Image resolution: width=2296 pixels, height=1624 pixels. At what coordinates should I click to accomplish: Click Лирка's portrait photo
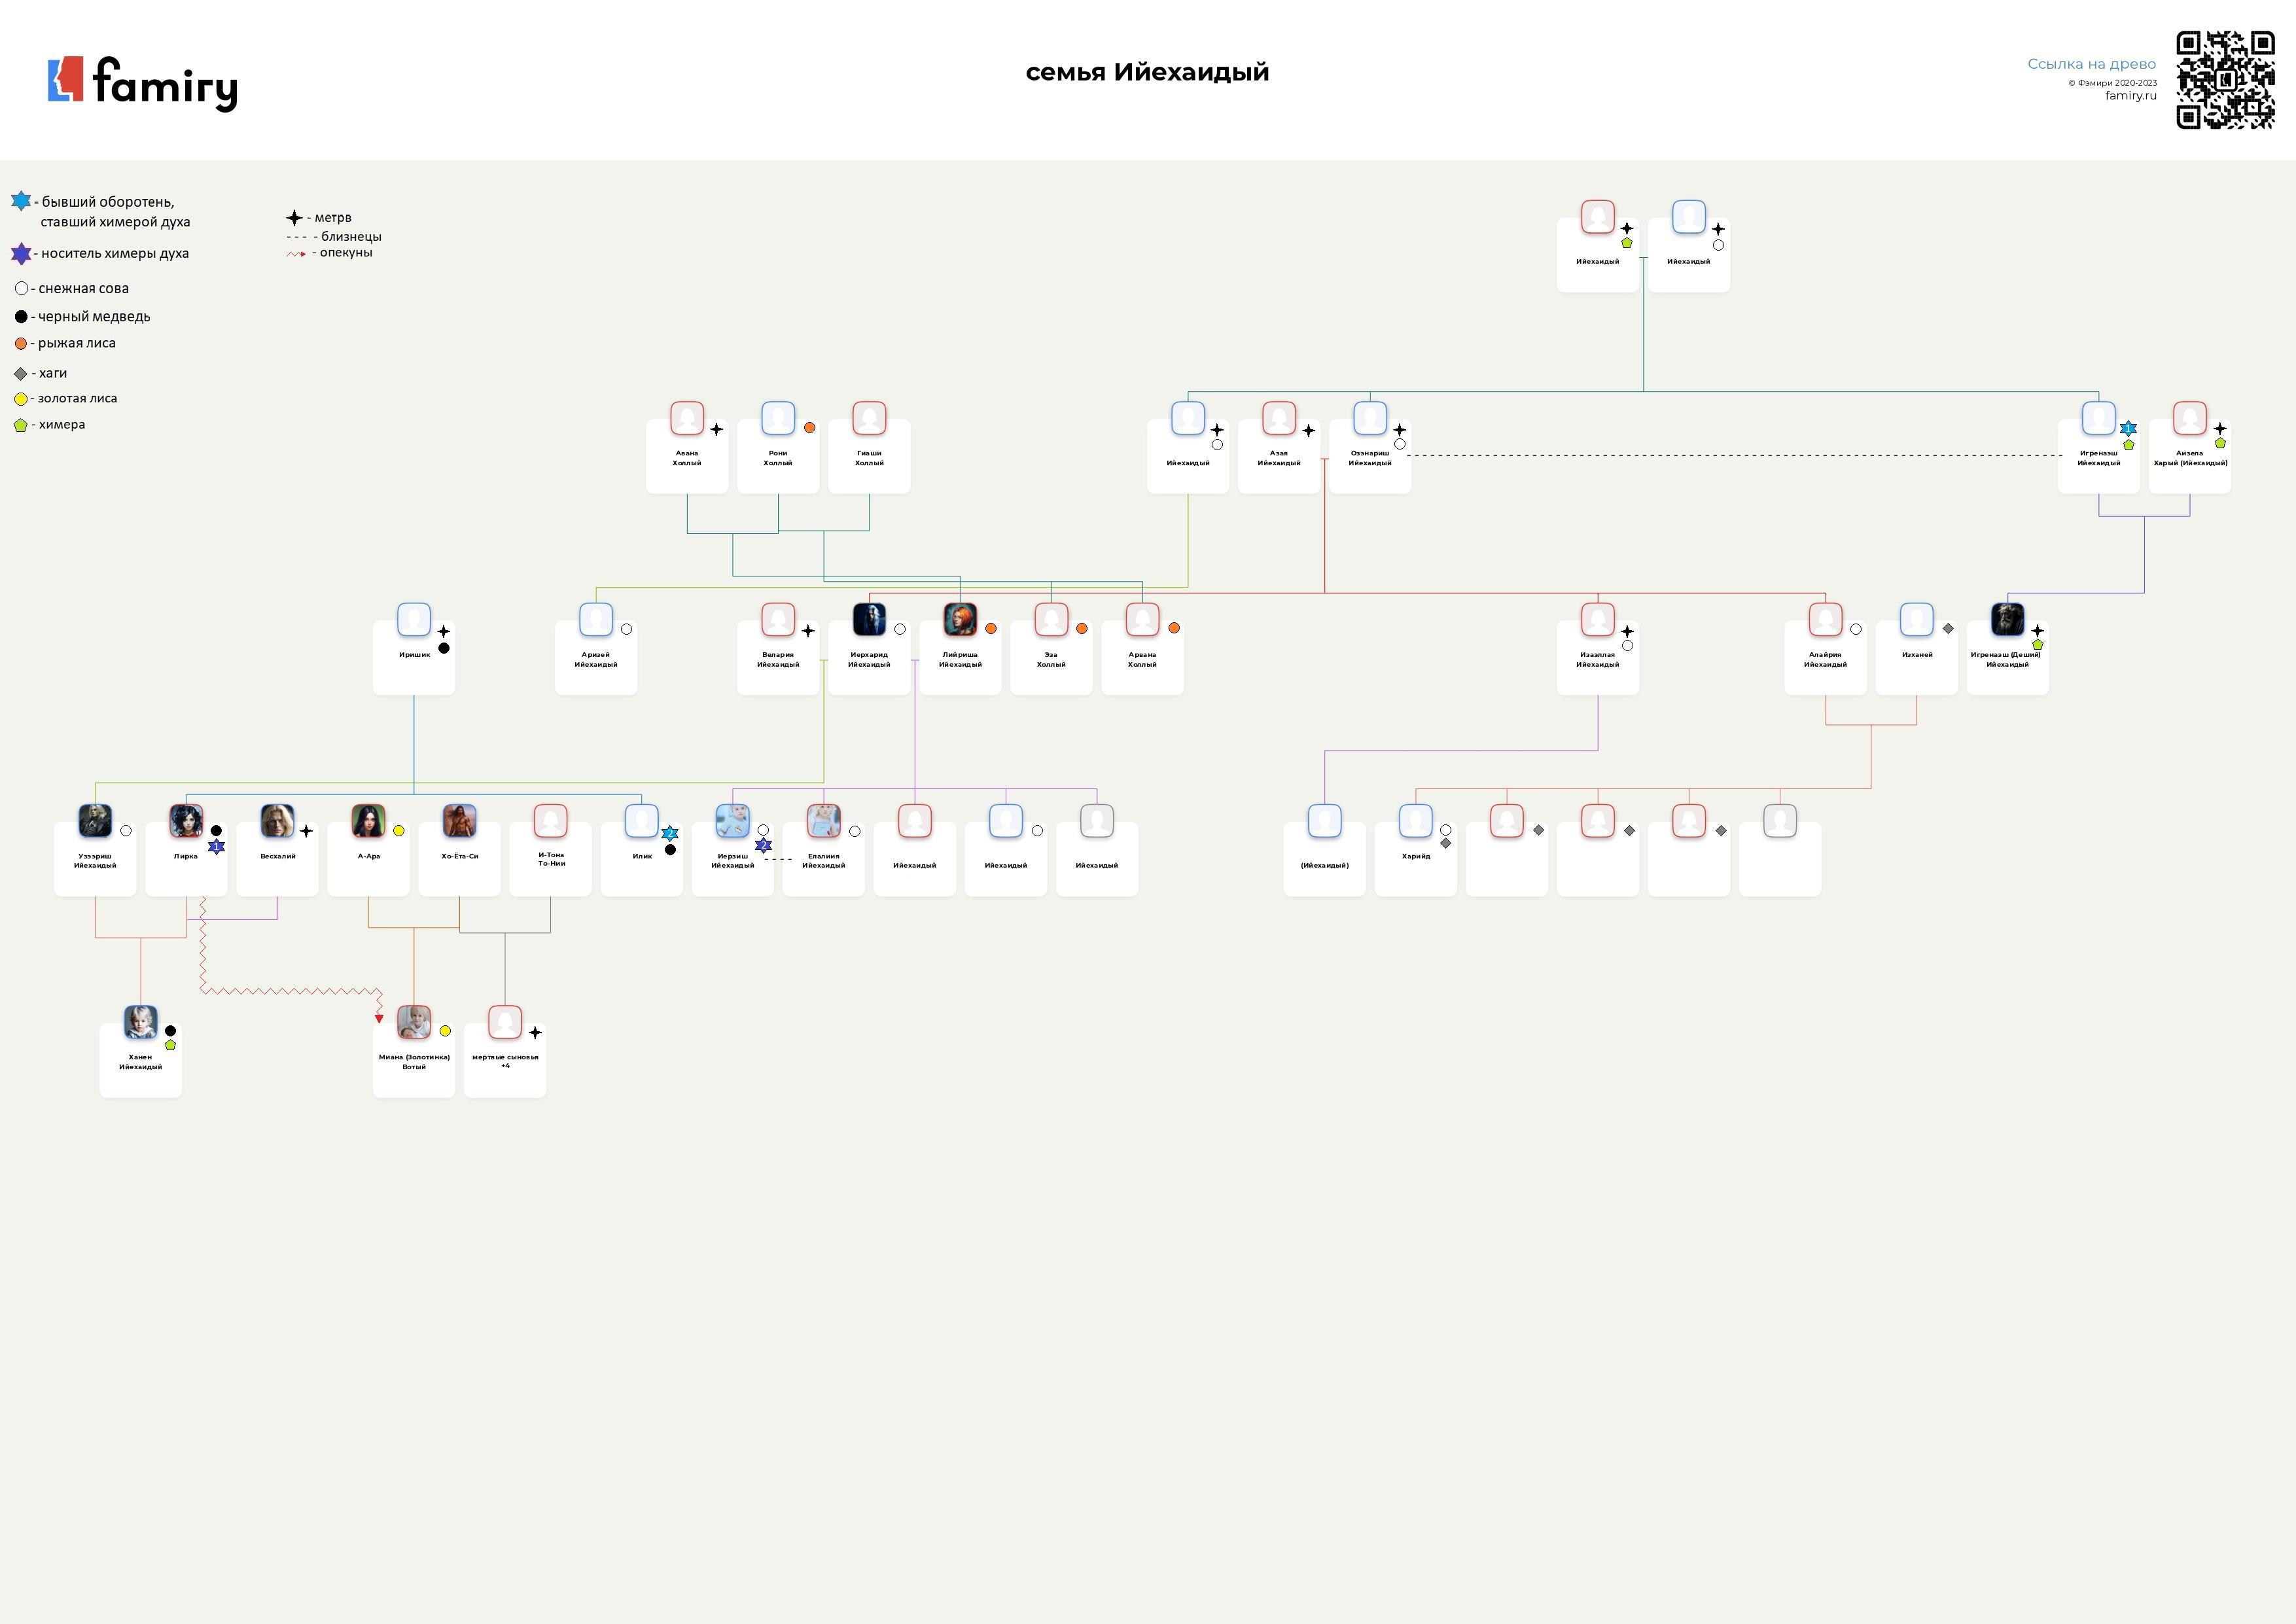pos(186,821)
